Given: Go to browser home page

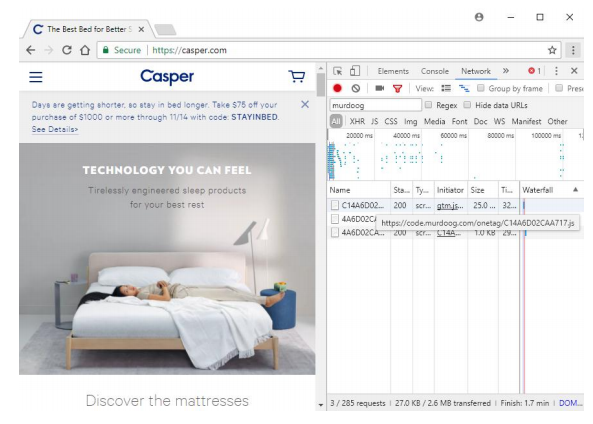Looking at the screenshot, I should 85,50.
